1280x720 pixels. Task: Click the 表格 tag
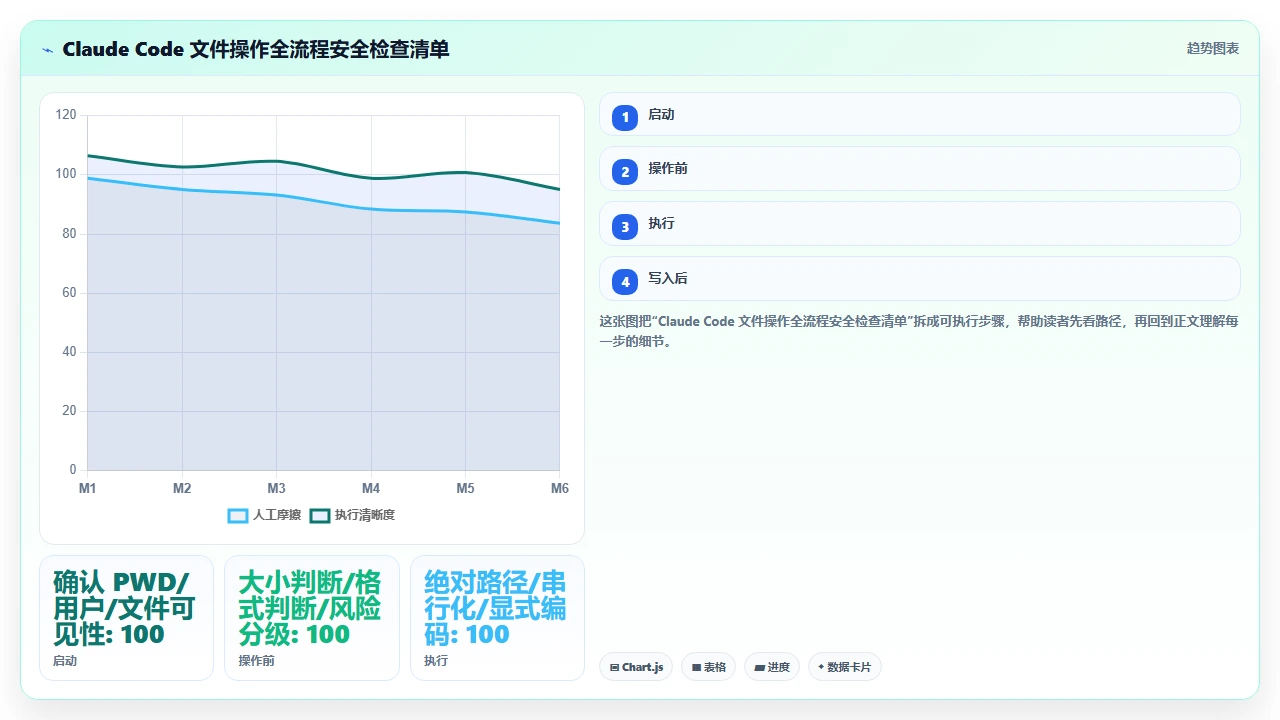708,667
